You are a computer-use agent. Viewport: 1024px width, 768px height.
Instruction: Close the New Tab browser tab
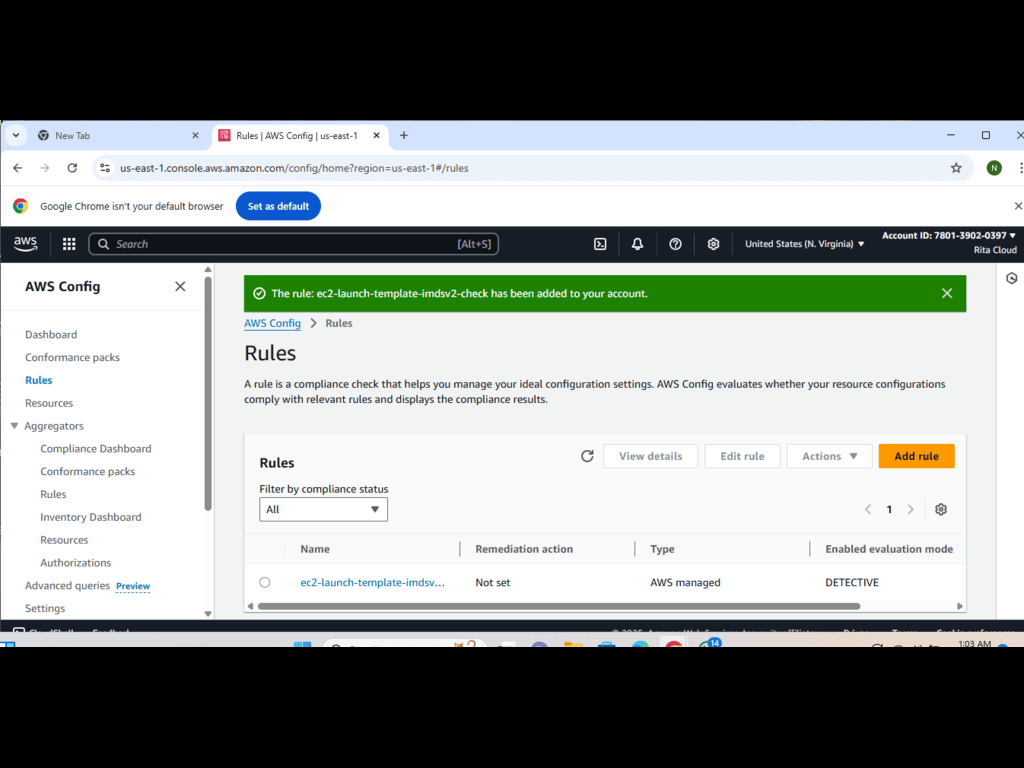click(195, 135)
